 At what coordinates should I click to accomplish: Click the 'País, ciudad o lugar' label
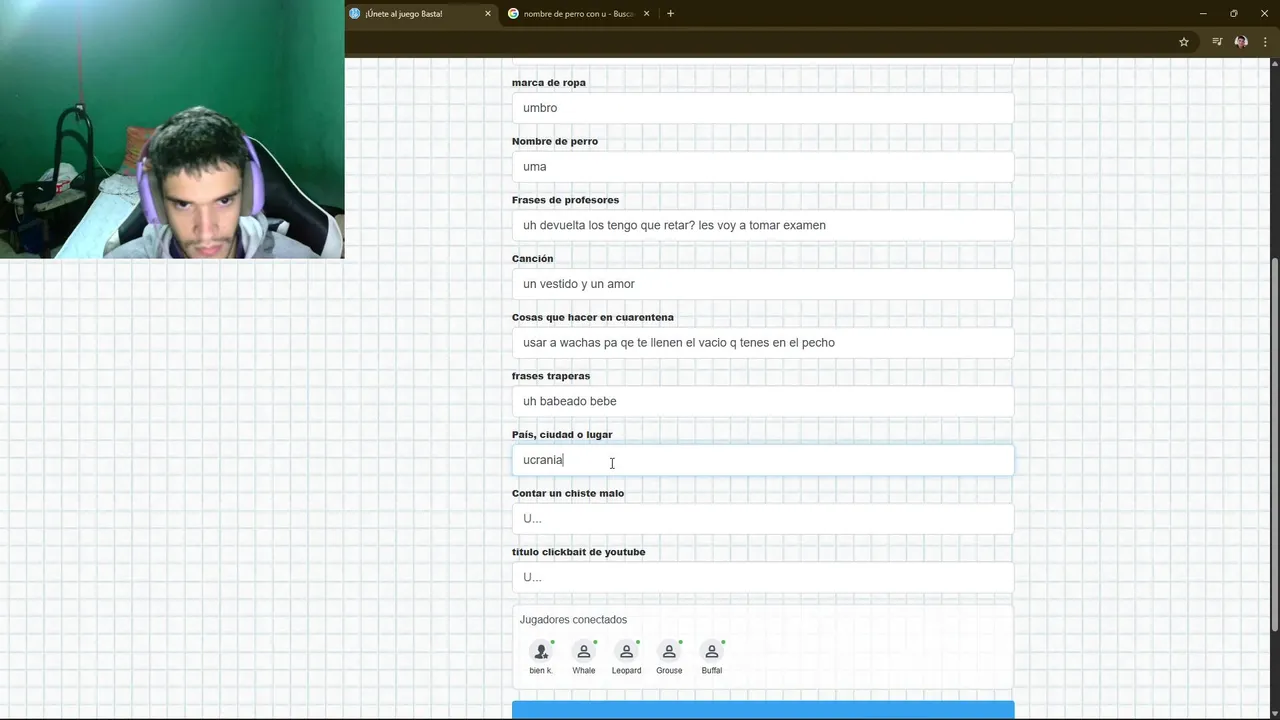tap(562, 435)
